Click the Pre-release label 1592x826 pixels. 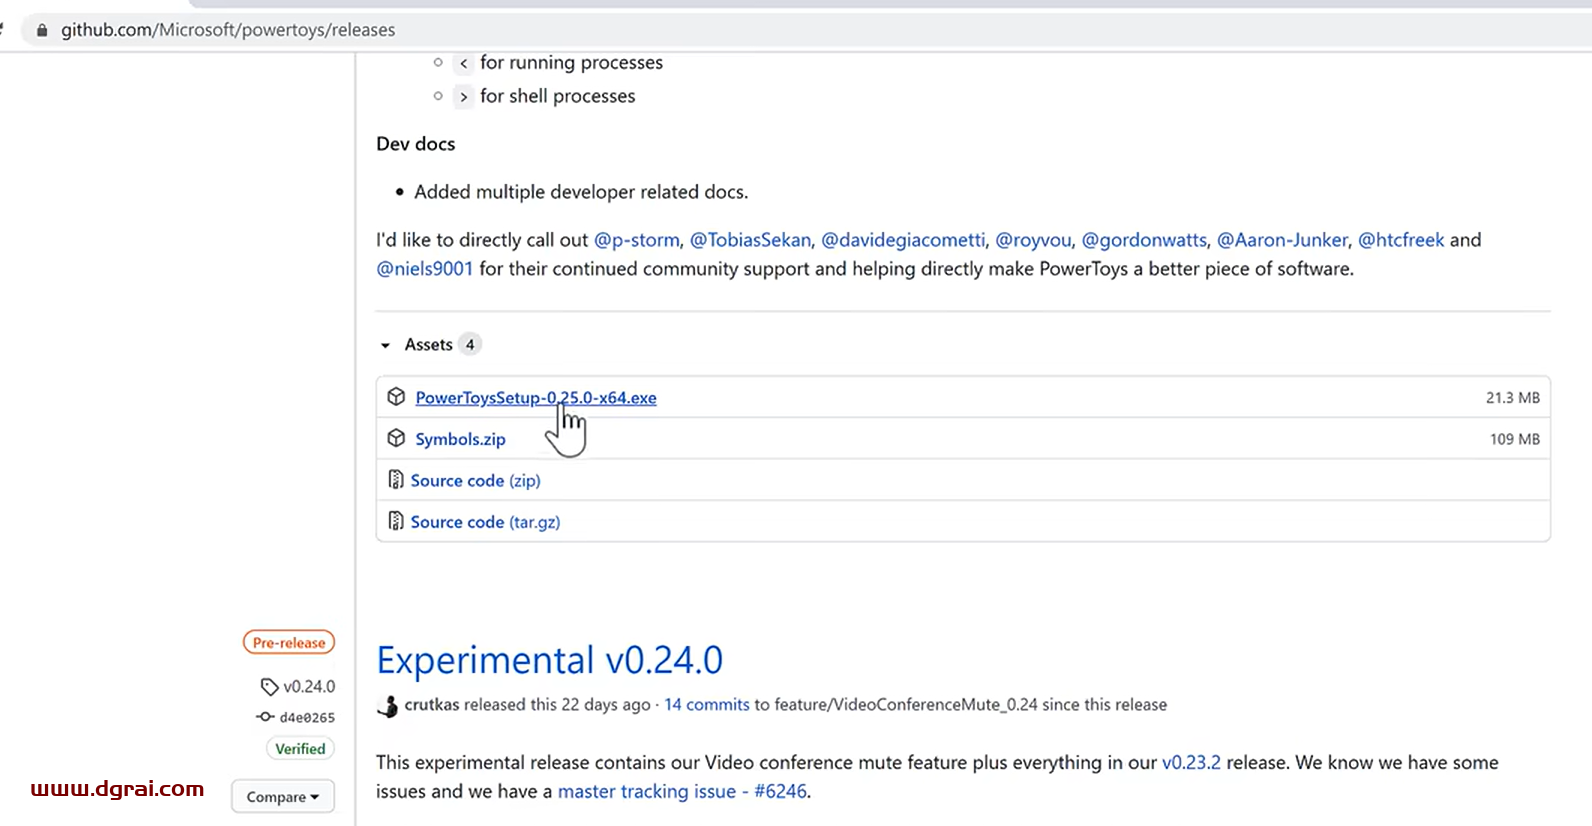pos(289,643)
